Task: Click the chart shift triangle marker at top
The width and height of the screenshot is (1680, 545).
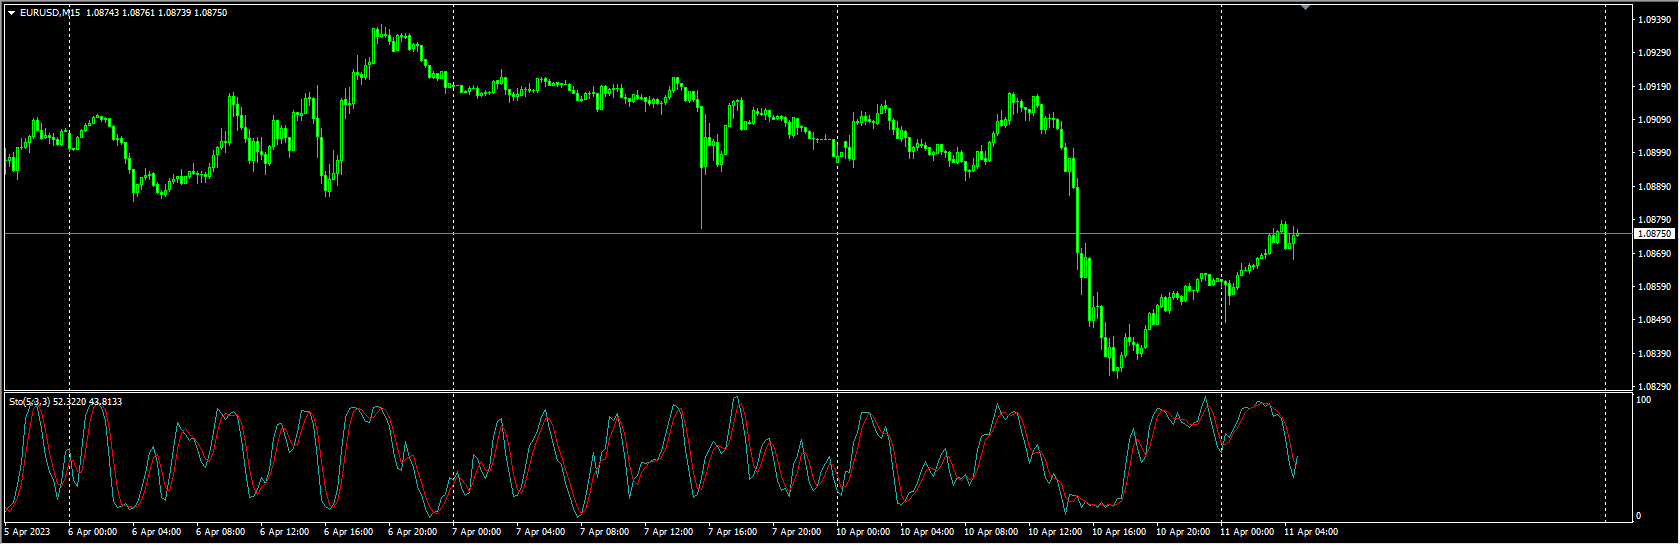Action: point(1305,7)
